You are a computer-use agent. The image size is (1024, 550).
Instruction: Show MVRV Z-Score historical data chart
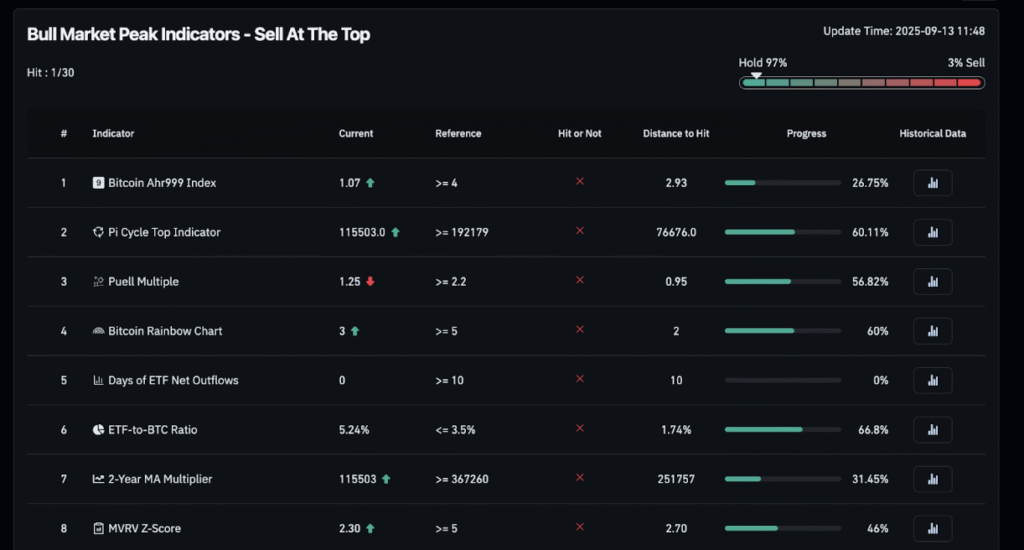click(x=933, y=528)
